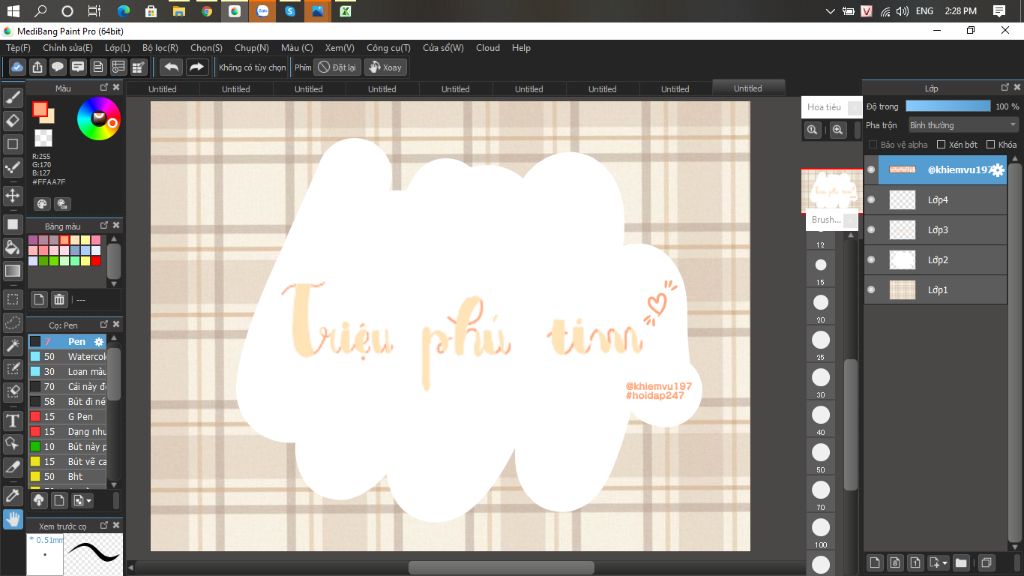
Task: Click the Đặt lại reset button
Action: click(338, 67)
